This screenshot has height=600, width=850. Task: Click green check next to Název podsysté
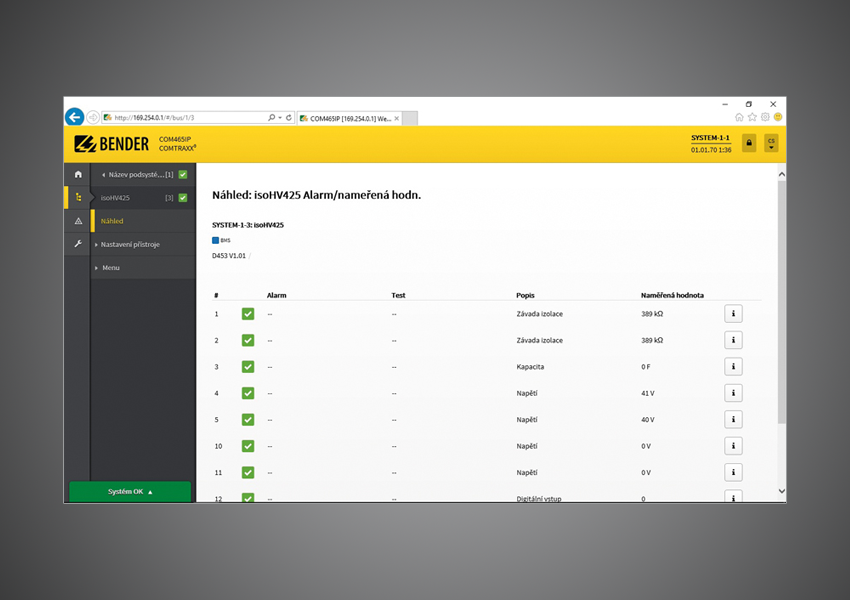[x=183, y=175]
